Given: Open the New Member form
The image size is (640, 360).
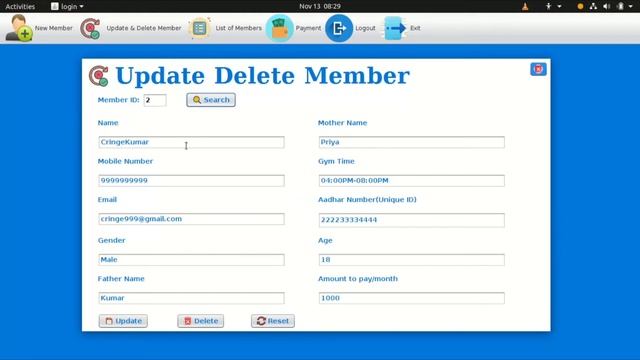Looking at the screenshot, I should pos(39,28).
